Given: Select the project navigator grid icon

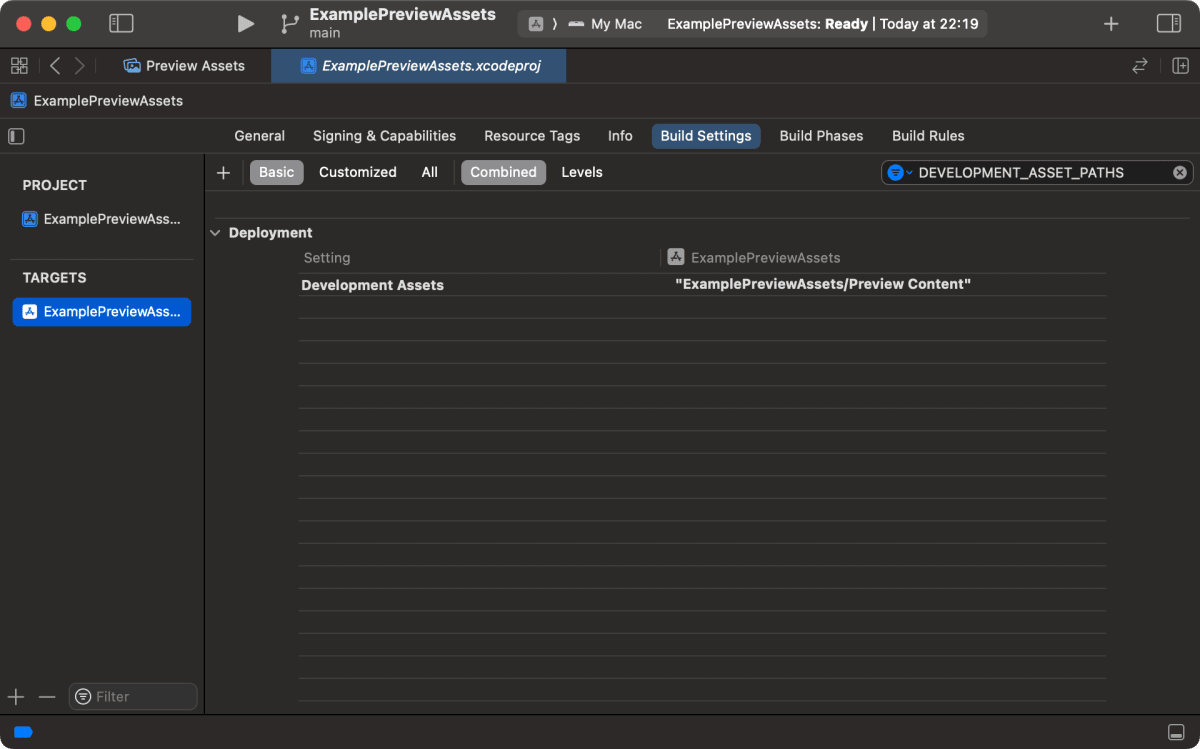Looking at the screenshot, I should click(x=18, y=65).
